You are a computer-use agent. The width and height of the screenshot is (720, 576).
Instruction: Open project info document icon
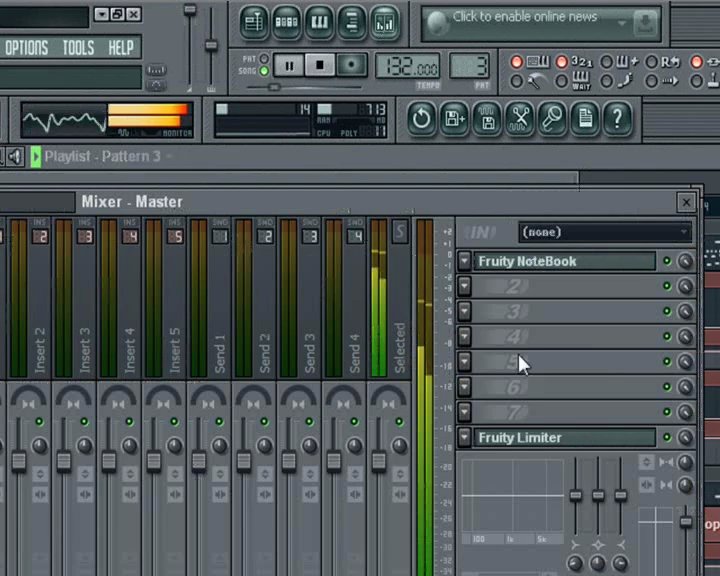point(585,119)
